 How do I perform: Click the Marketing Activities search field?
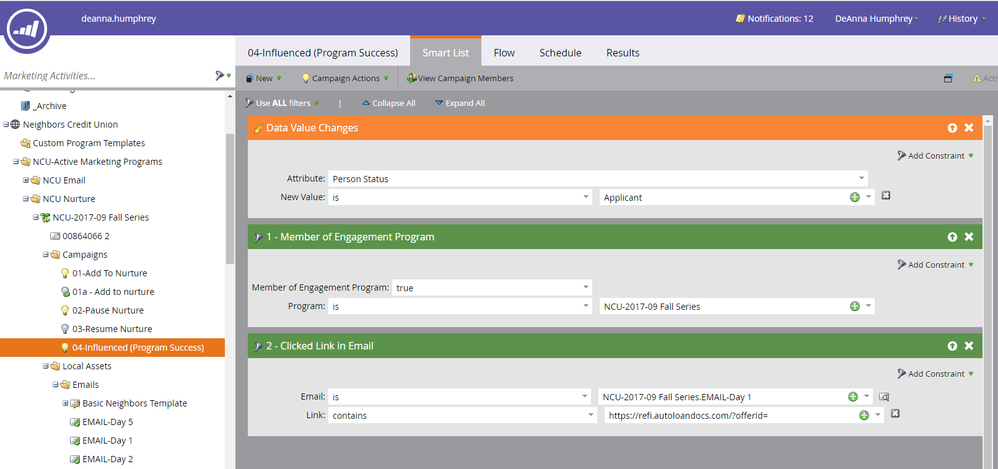click(x=107, y=75)
